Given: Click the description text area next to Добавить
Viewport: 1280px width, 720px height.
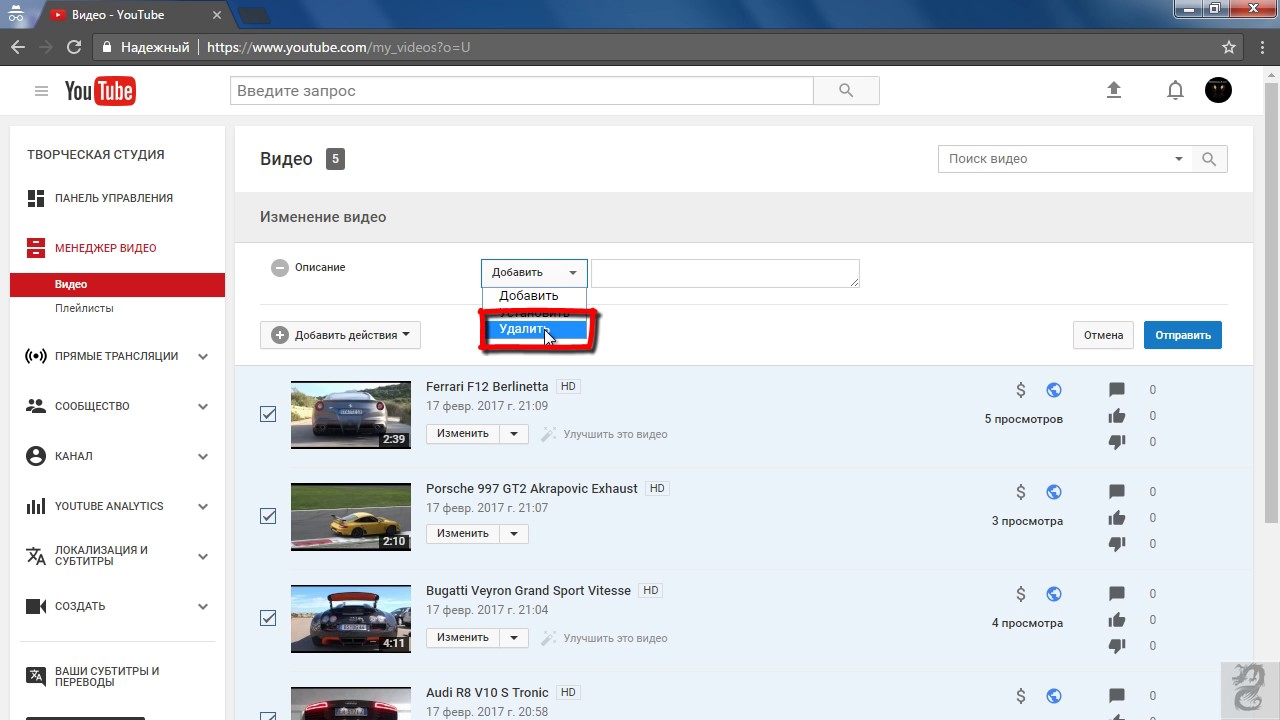Looking at the screenshot, I should click(x=725, y=273).
